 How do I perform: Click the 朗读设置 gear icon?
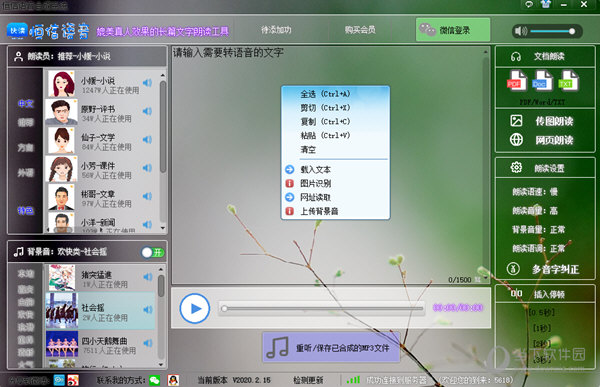coord(516,168)
